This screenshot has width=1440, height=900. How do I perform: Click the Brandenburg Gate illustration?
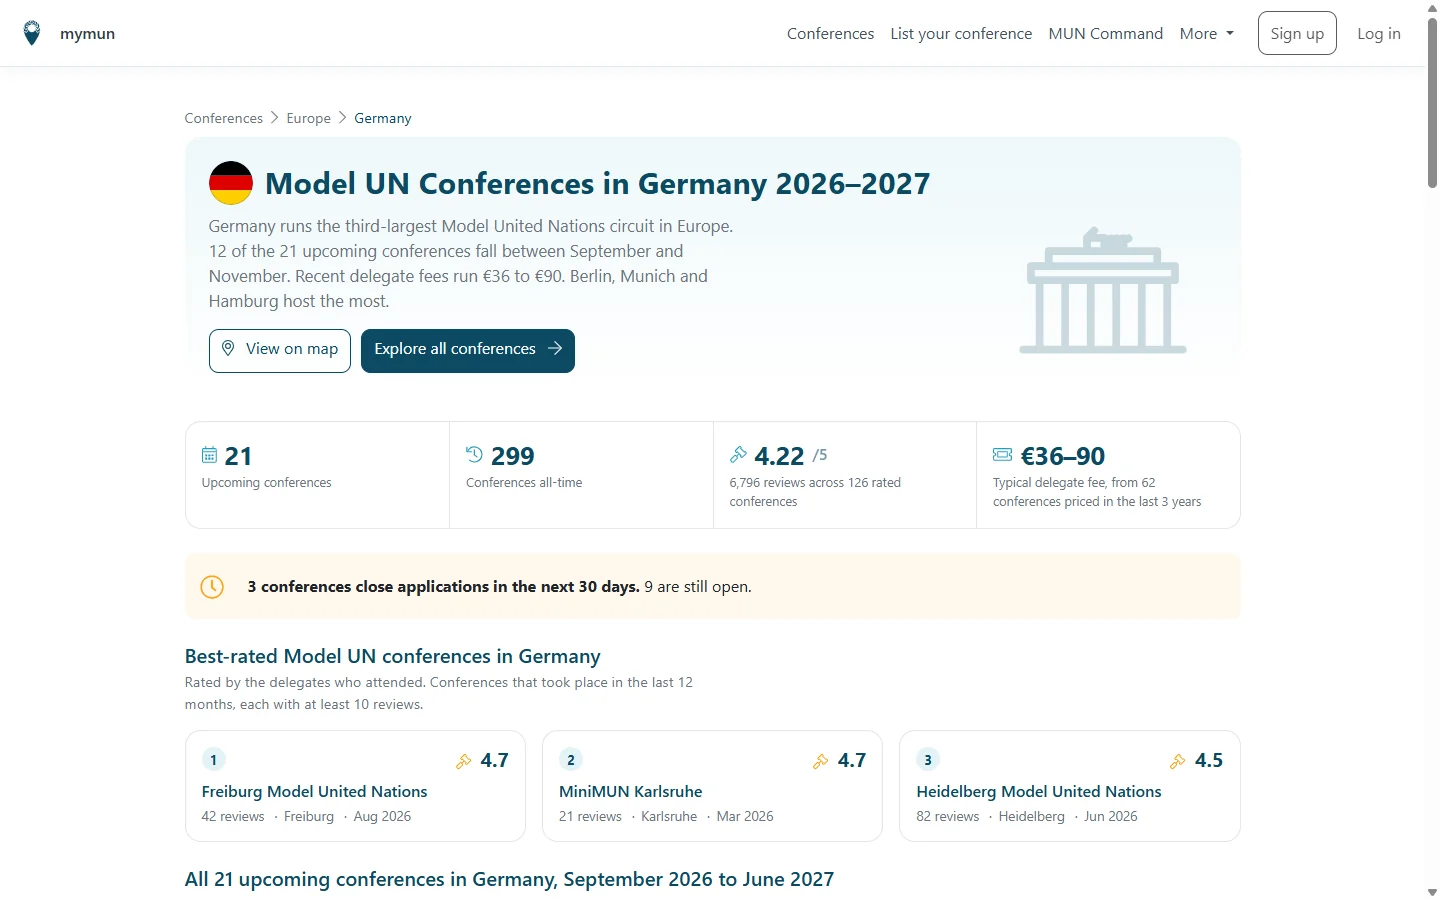(1103, 290)
